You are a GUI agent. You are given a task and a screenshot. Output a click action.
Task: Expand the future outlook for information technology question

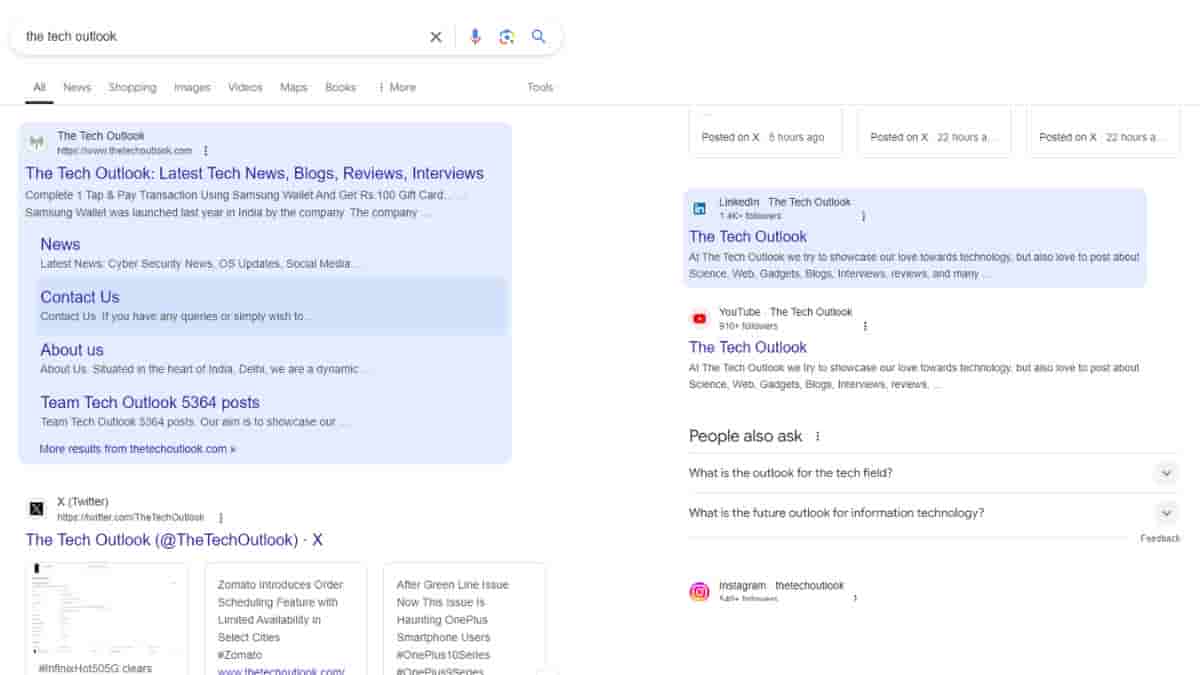(1165, 513)
